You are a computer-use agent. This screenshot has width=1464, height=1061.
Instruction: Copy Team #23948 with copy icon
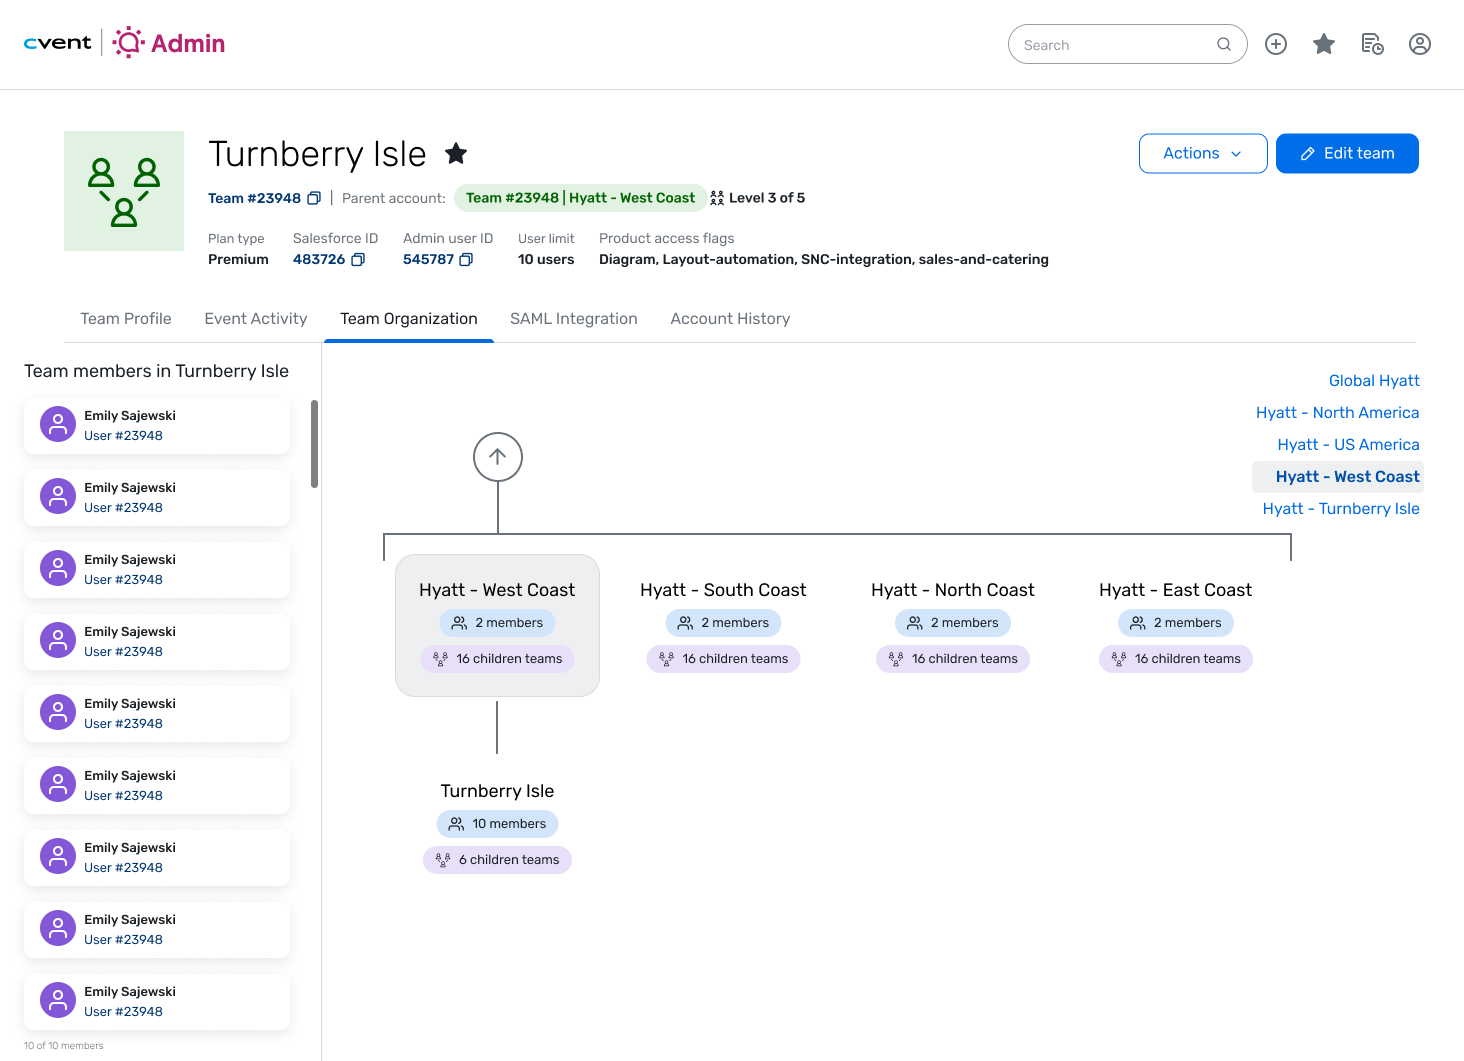[314, 198]
